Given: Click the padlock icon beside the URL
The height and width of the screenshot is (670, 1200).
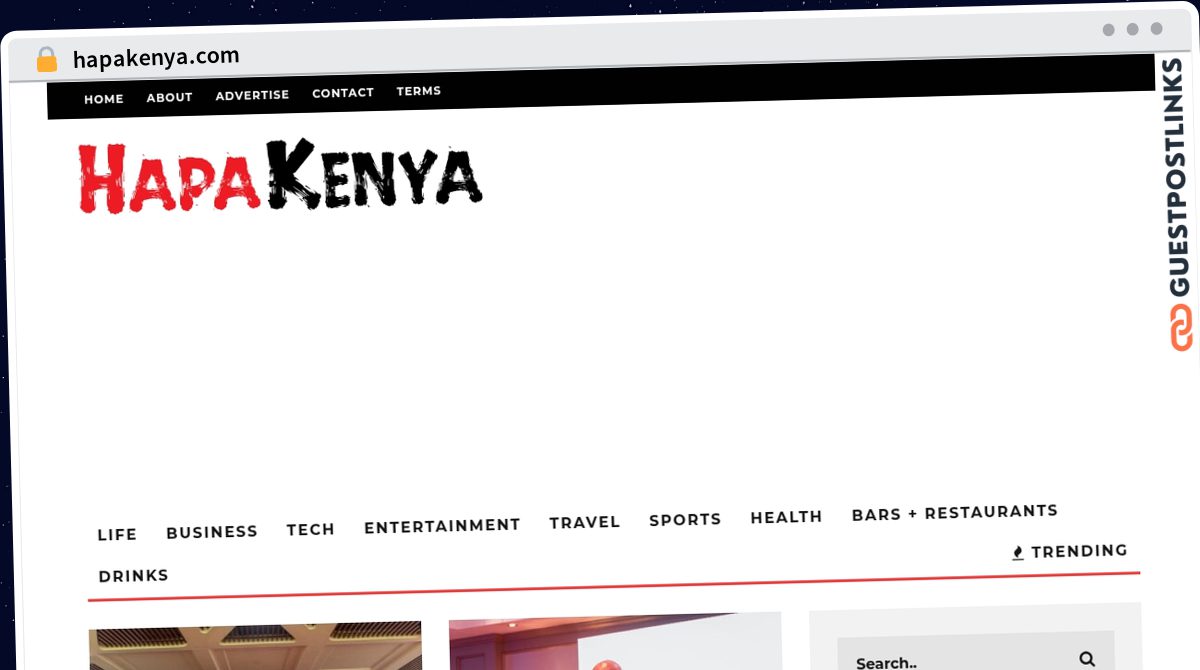Looking at the screenshot, I should [x=46, y=60].
